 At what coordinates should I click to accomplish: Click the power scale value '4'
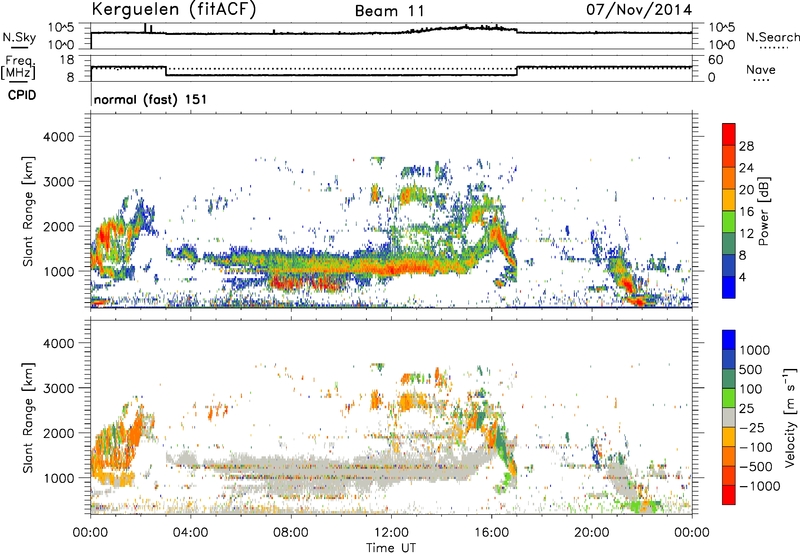742,278
